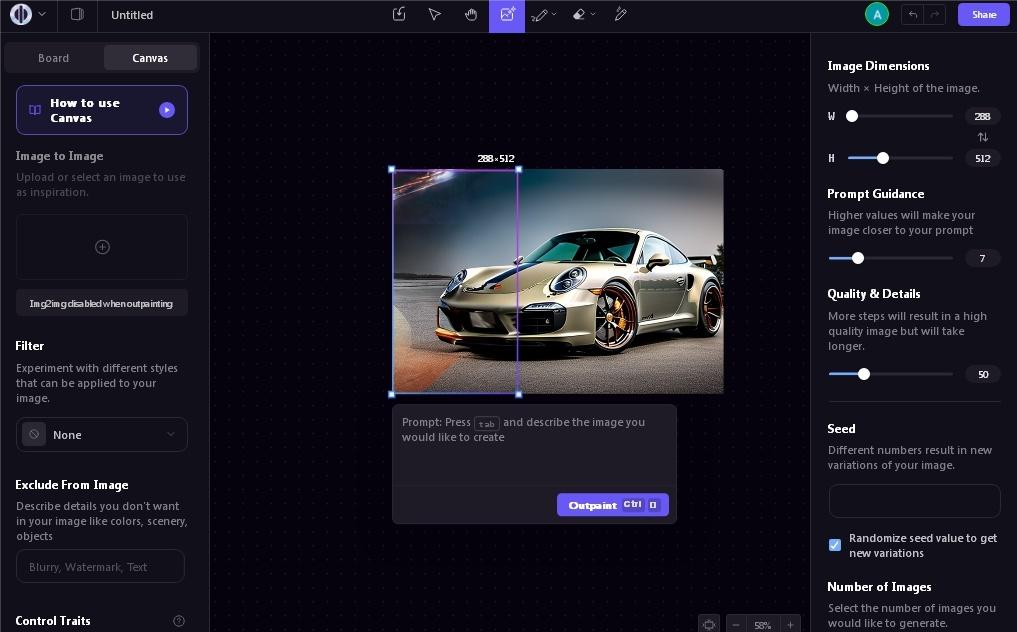Swap width and height dimensions
Screen dimensions: 1017x632
(982, 137)
